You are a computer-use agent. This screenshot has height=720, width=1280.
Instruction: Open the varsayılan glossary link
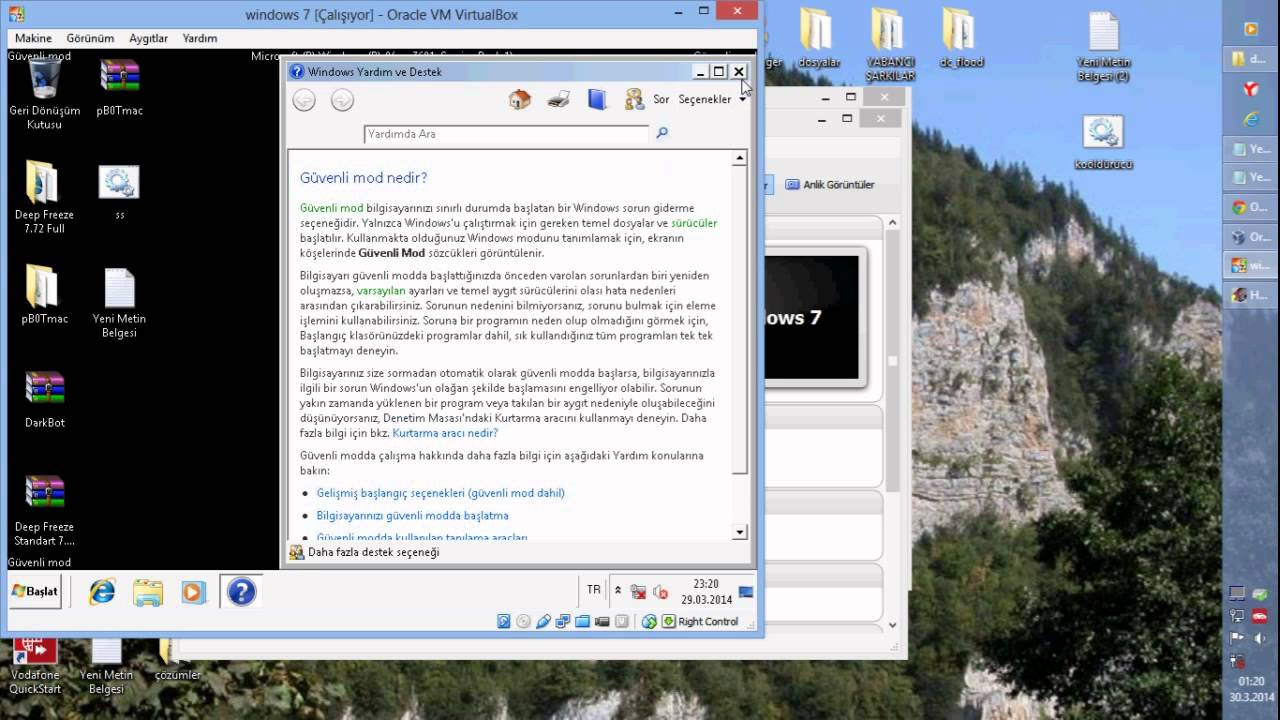[x=381, y=290]
